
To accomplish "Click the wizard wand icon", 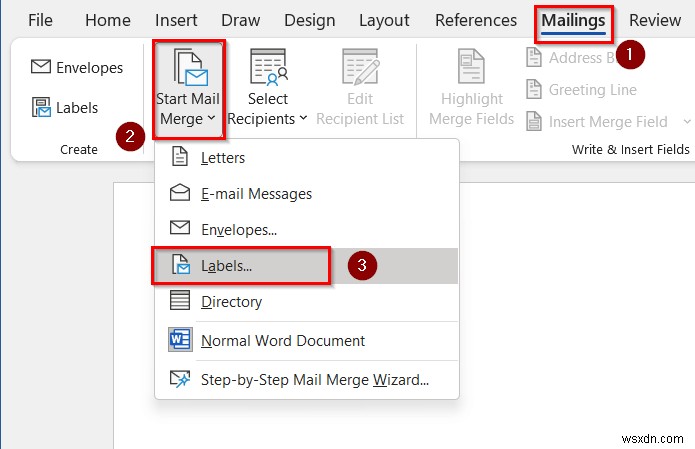I will coord(180,379).
